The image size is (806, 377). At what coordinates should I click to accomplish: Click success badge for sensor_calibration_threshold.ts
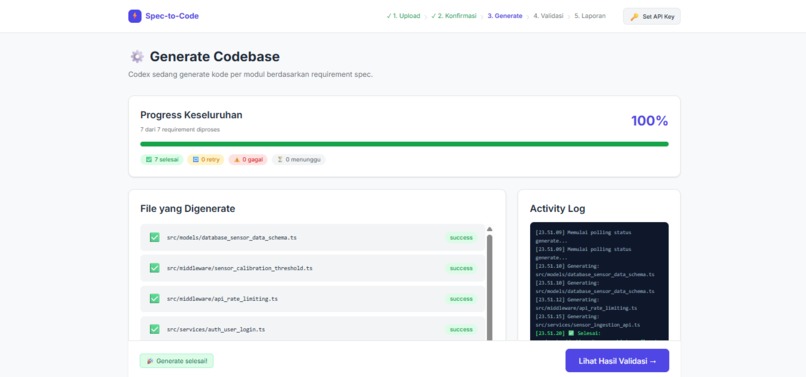coord(461,268)
